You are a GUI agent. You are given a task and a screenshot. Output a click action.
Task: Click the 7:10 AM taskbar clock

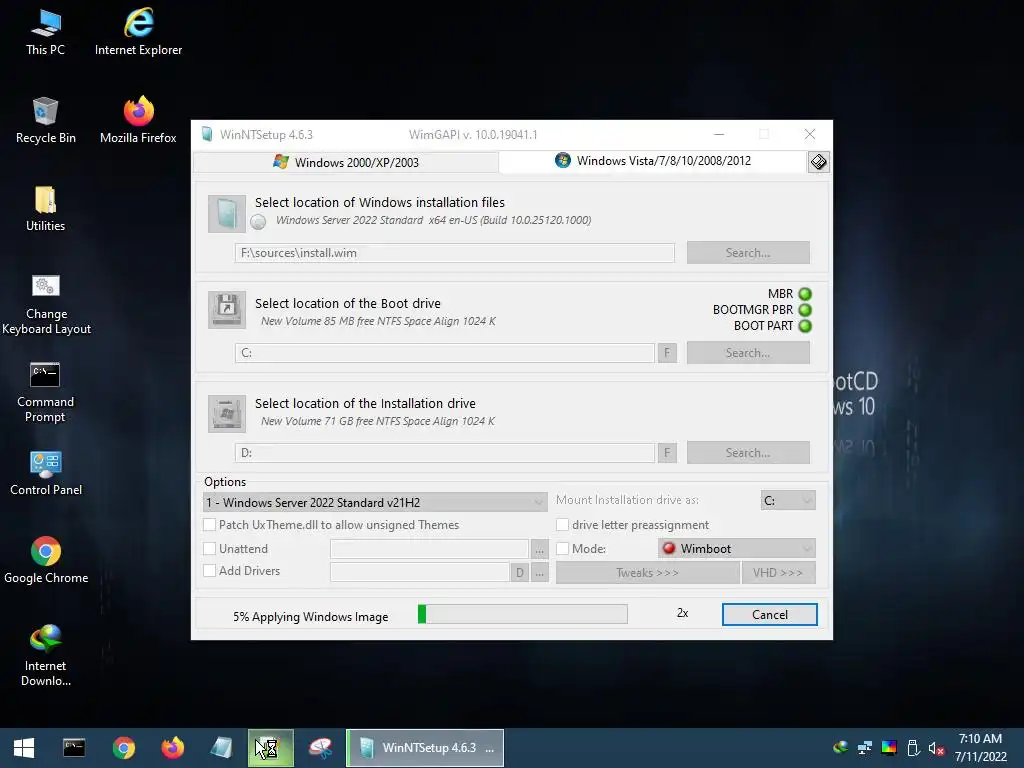pyautogui.click(x=980, y=739)
